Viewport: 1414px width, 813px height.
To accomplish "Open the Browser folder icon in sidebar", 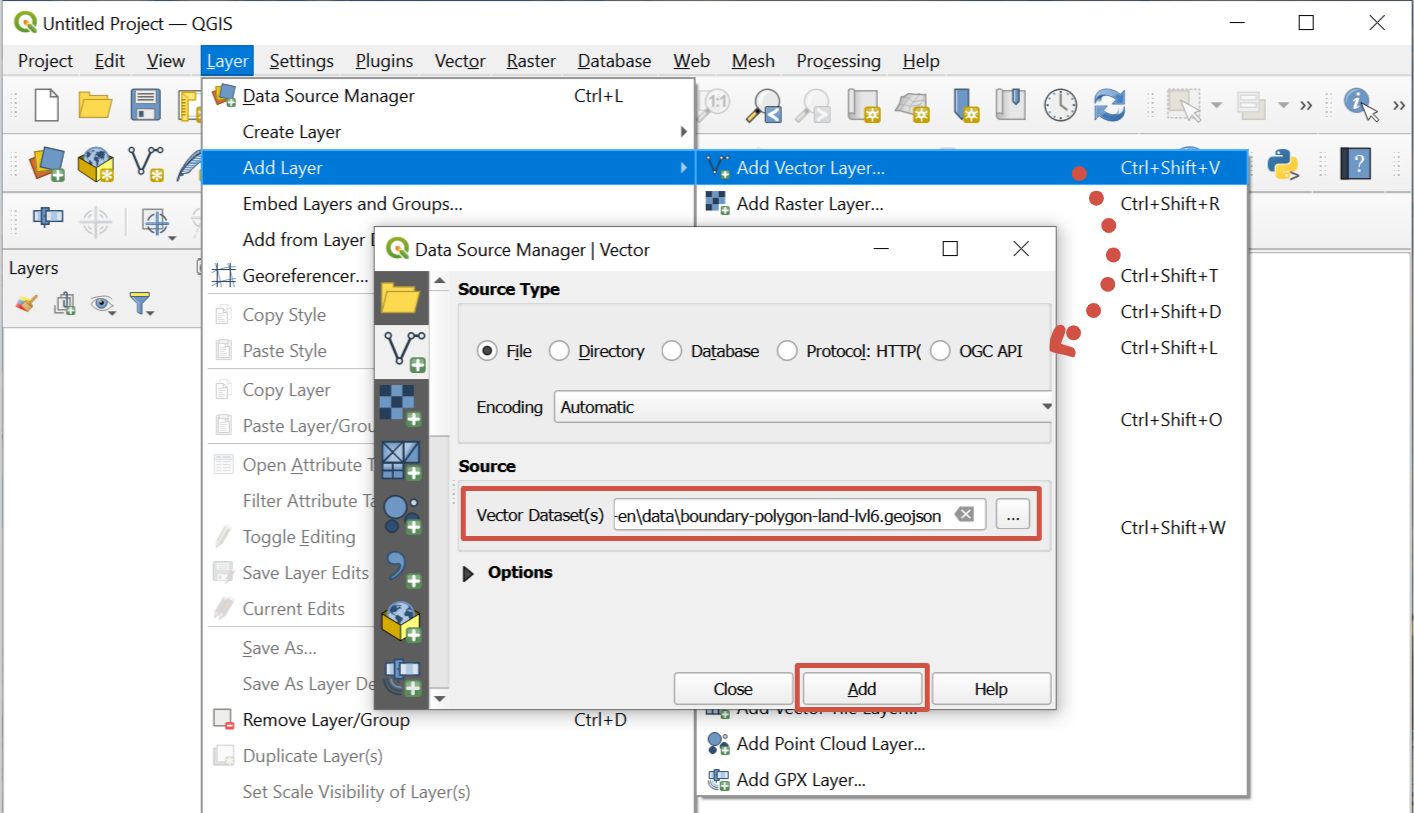I will tap(401, 298).
